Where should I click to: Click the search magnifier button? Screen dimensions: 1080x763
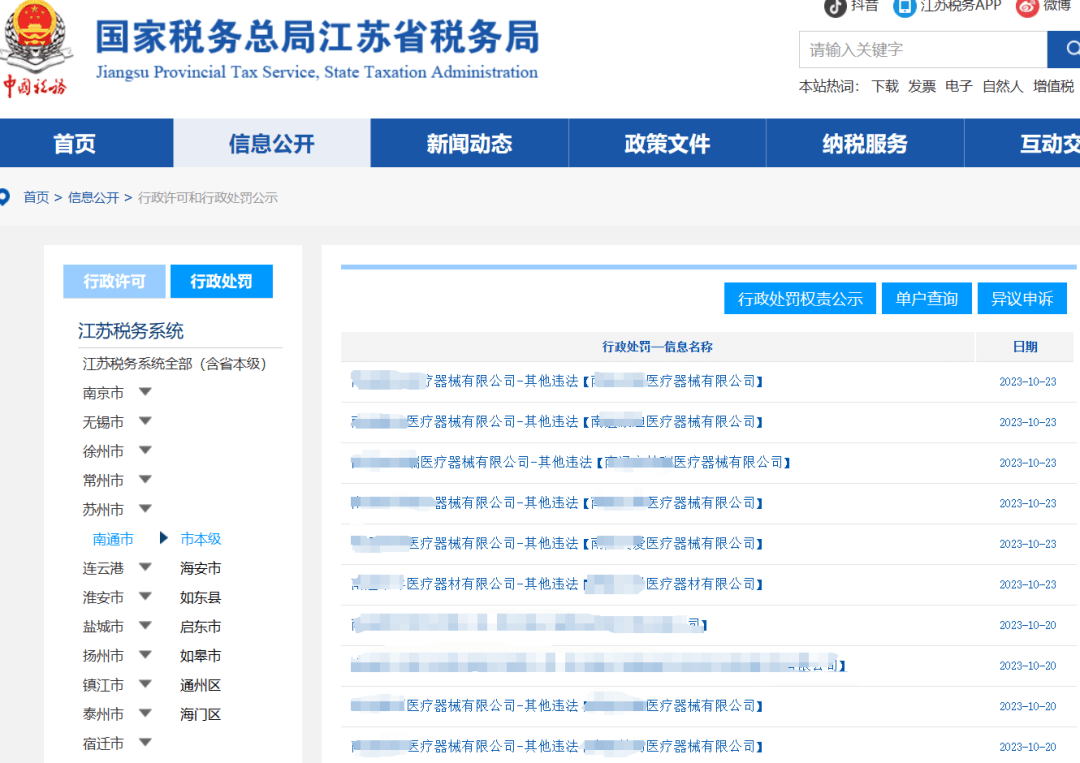pyautogui.click(x=1066, y=50)
